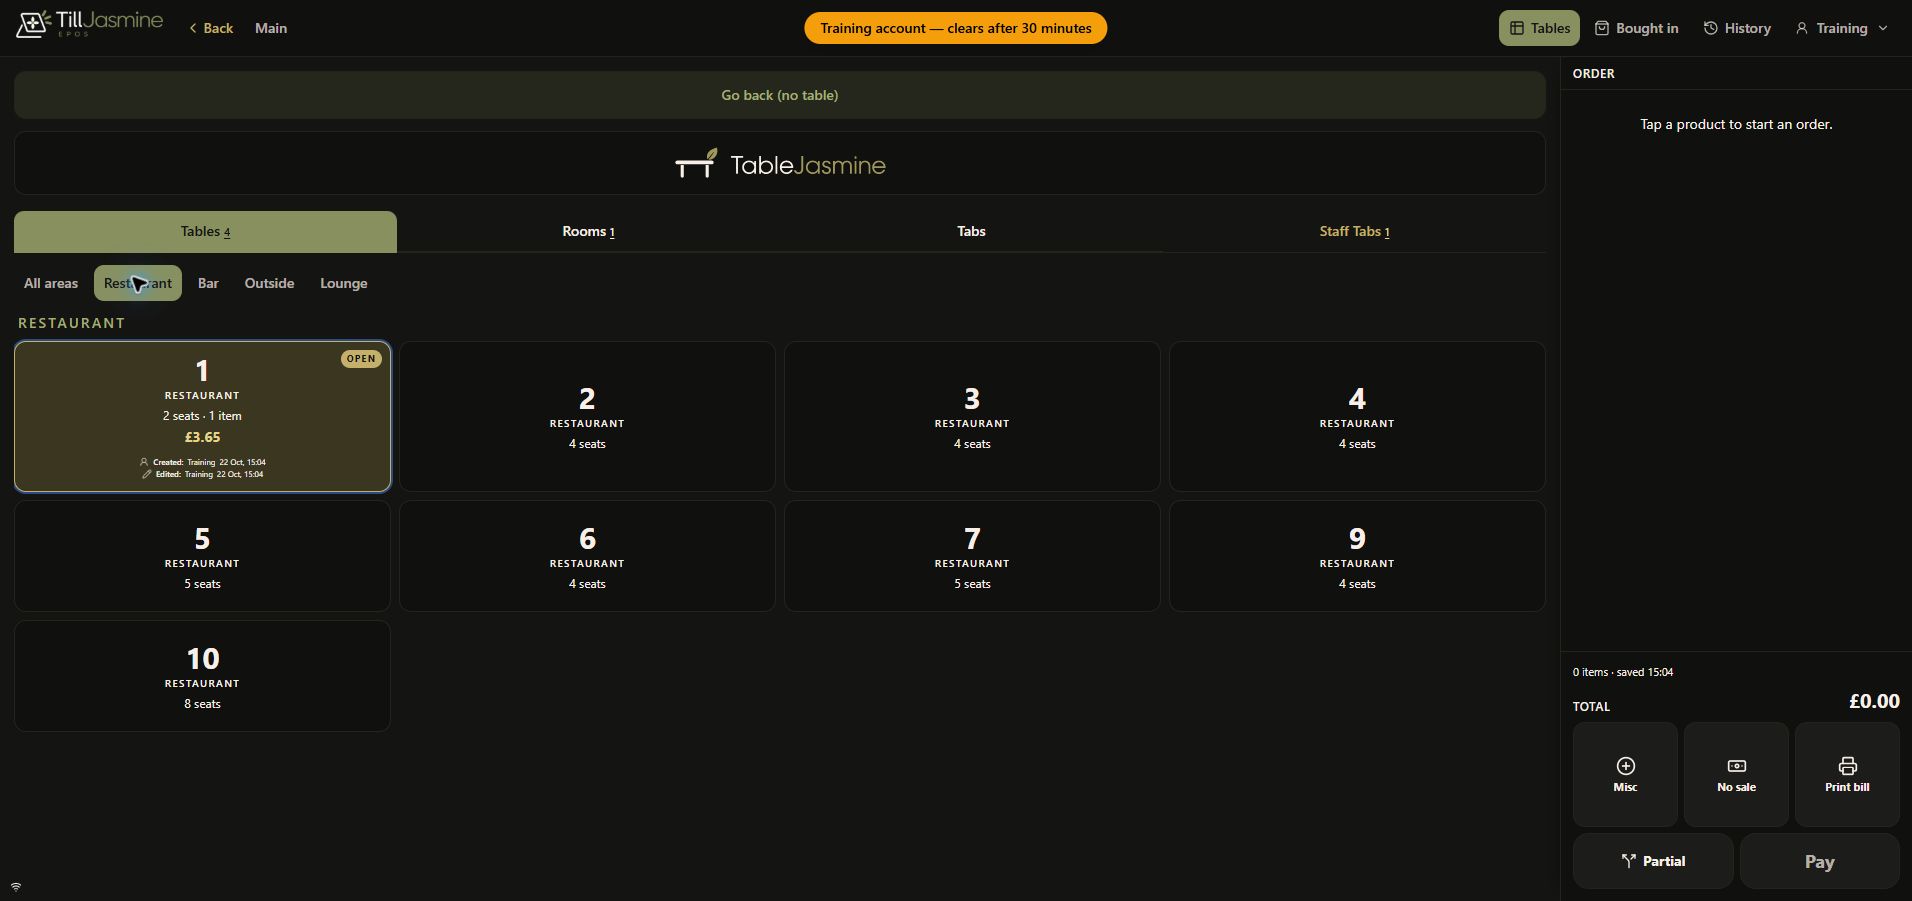Filter by Restaurant area
1912x901 pixels.
point(138,283)
